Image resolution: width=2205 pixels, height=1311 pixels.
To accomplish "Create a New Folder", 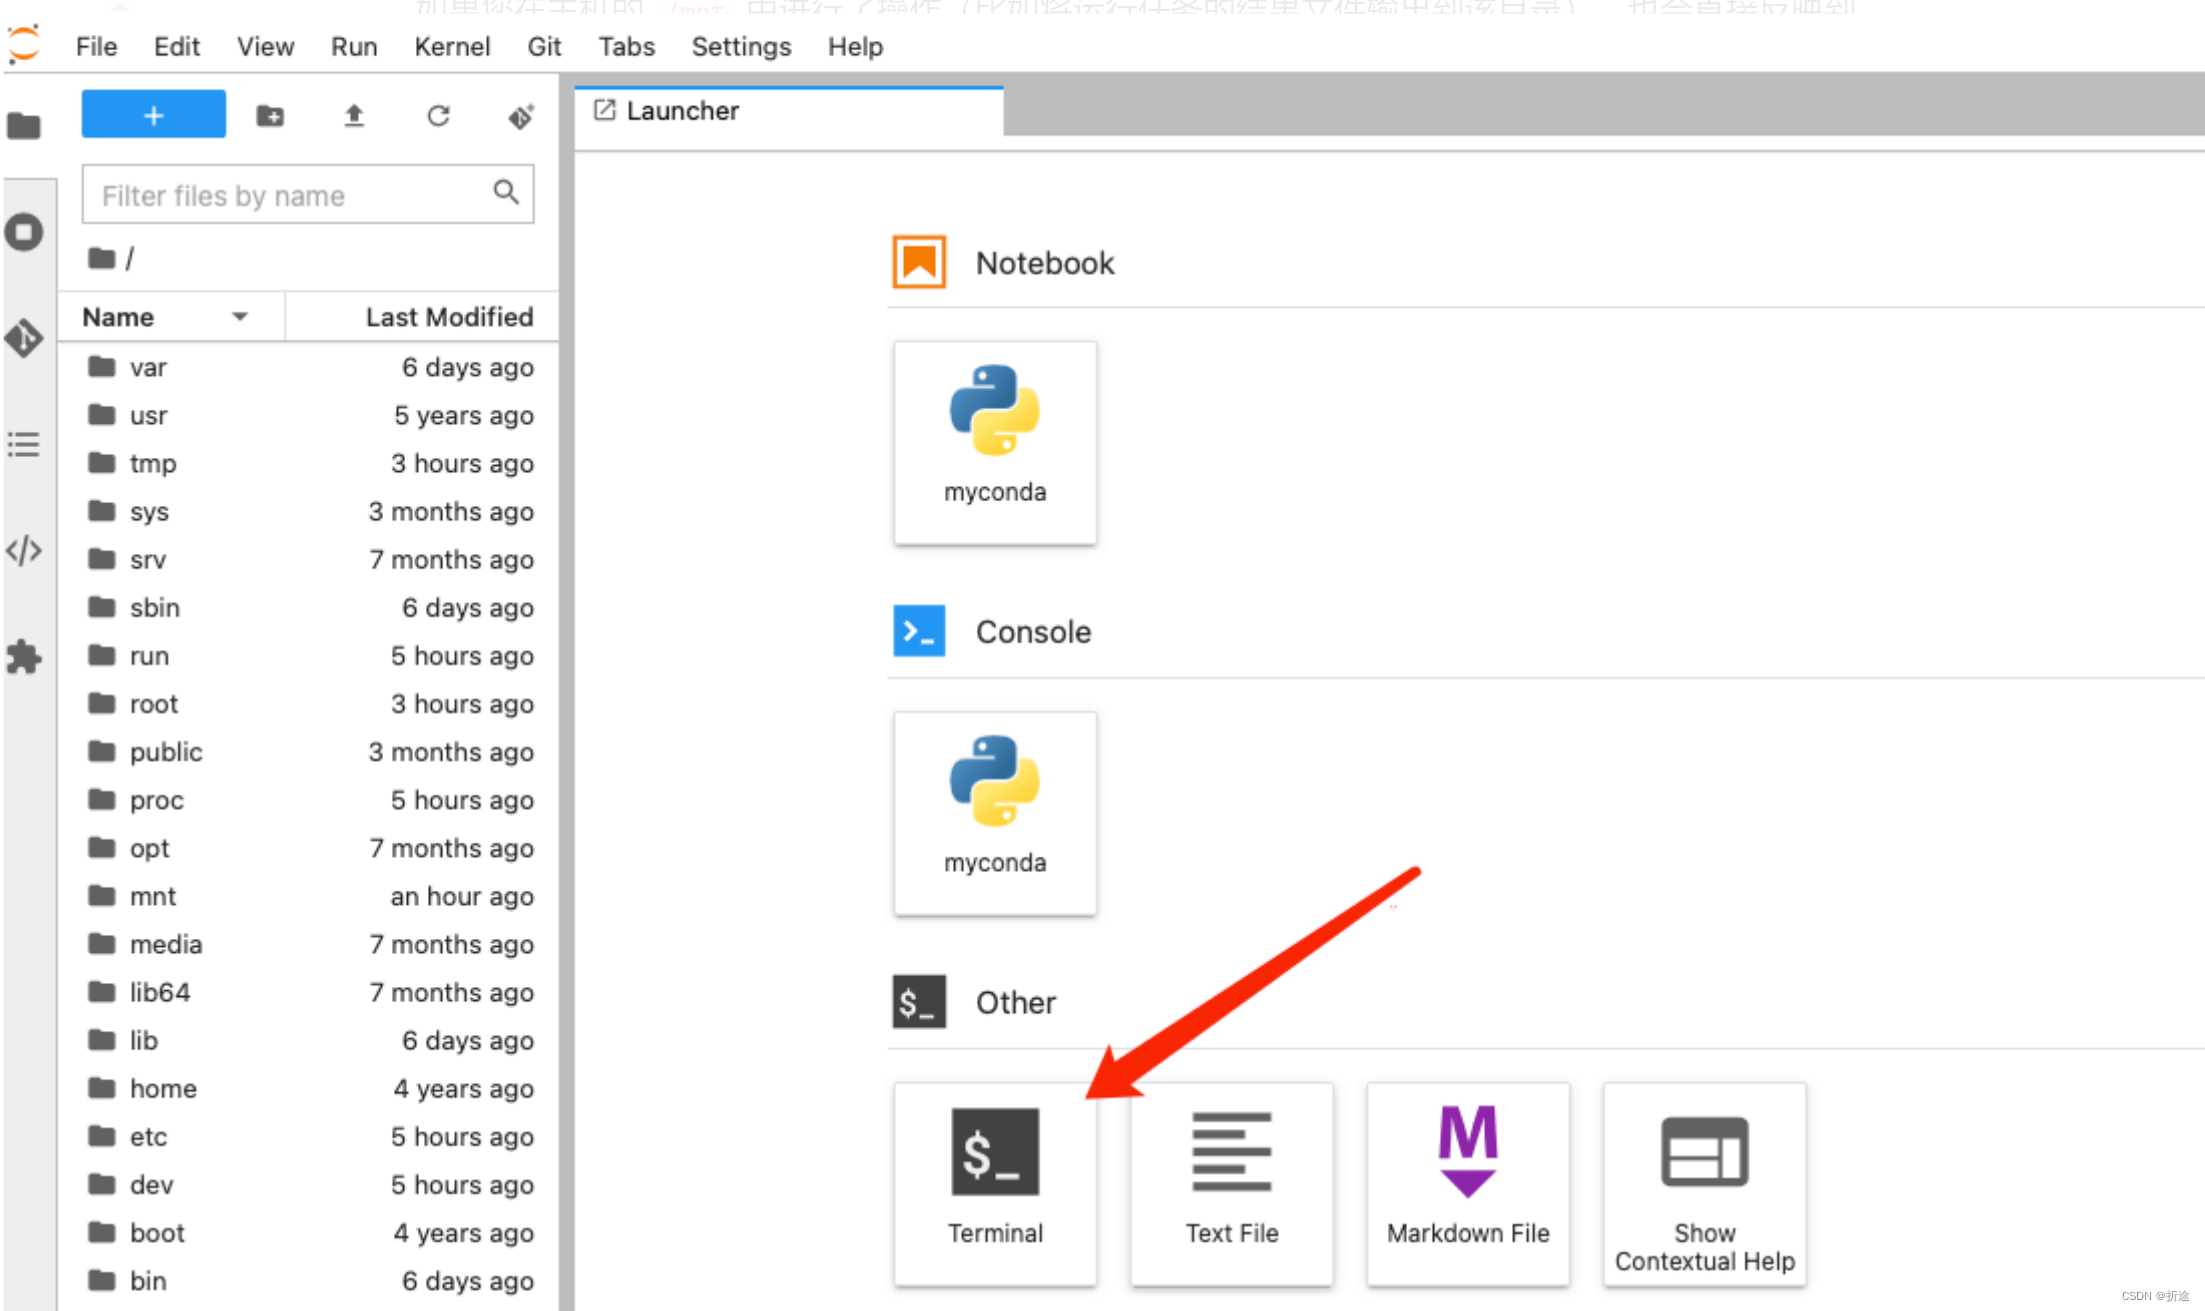I will pos(270,116).
